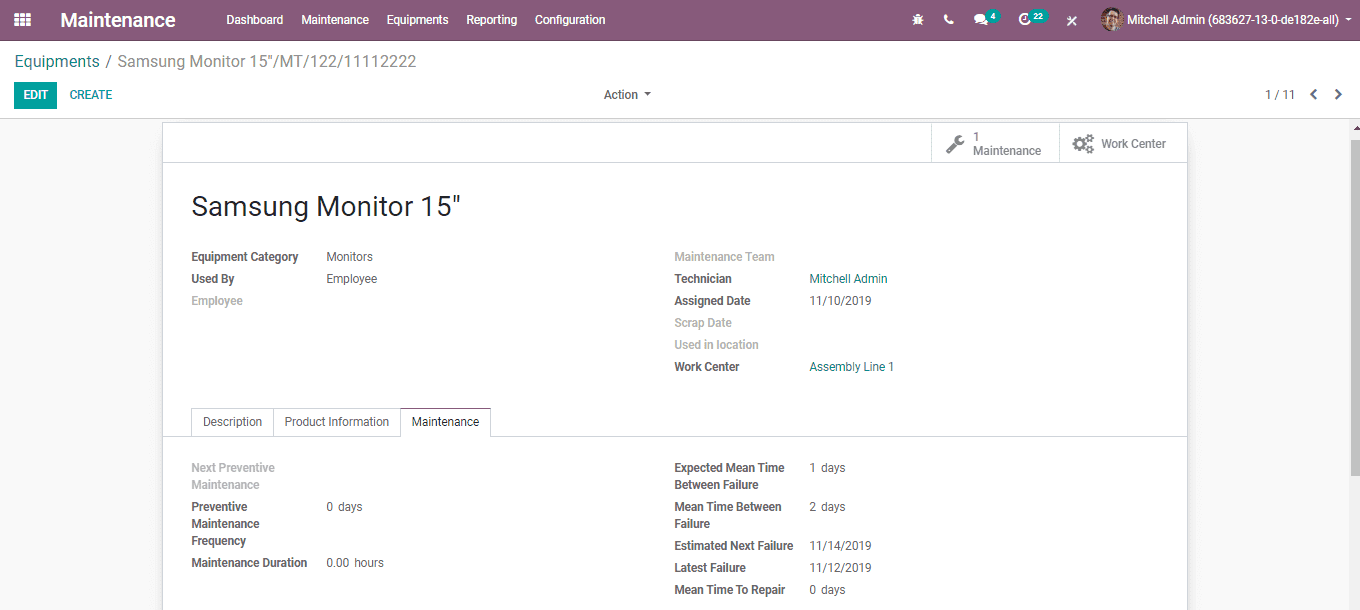Open conversations chat icon with badge 4

[986, 19]
